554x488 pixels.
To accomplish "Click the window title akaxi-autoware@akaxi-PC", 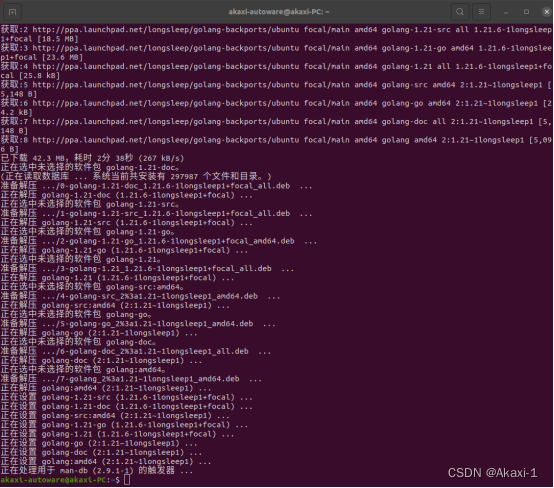I will [279, 12].
